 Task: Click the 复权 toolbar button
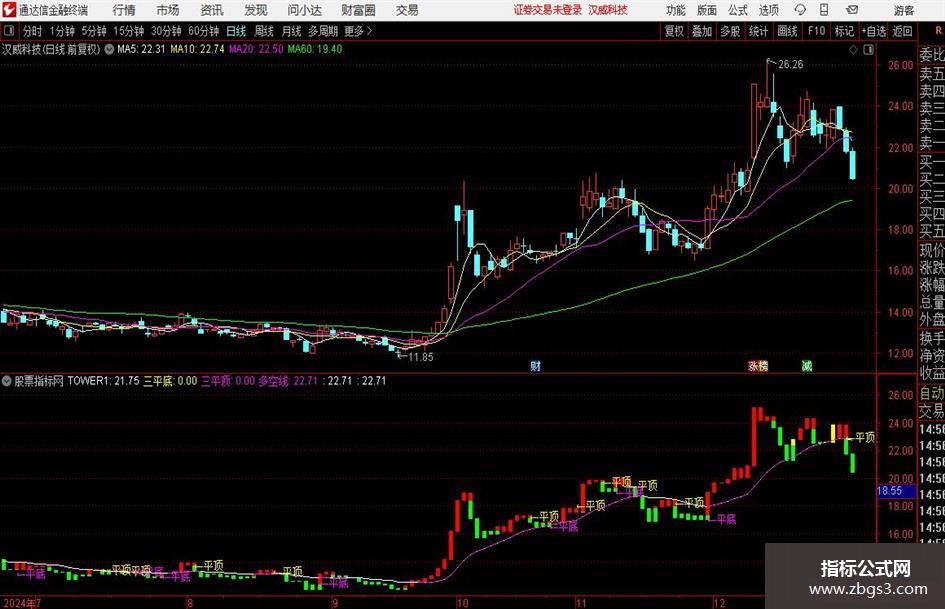click(674, 31)
